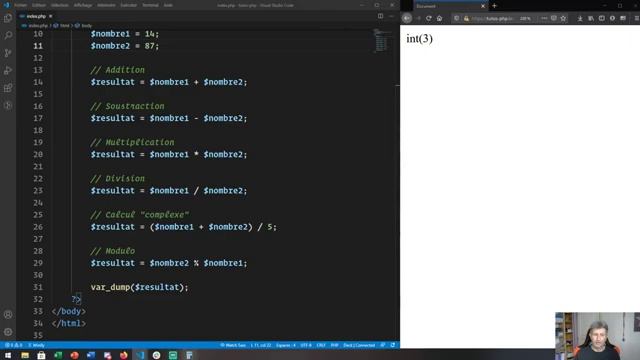Click the Firefox back button
640x360 pixels.
coord(407,18)
